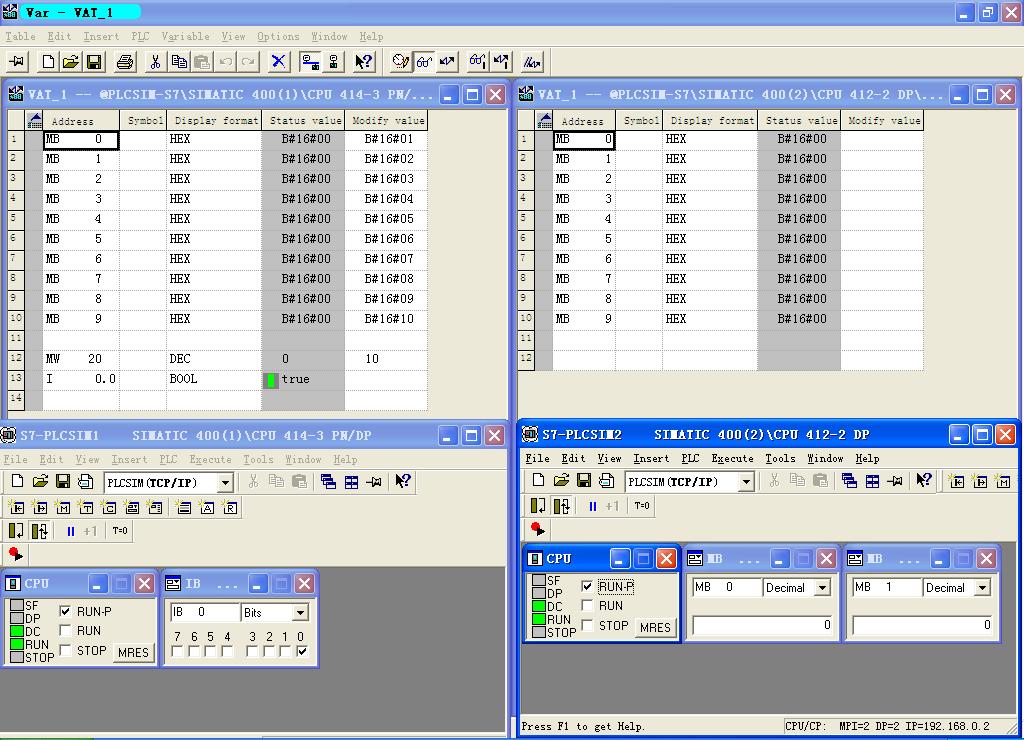Click the I 0.0 address cell
1024x740 pixels.
(81, 379)
